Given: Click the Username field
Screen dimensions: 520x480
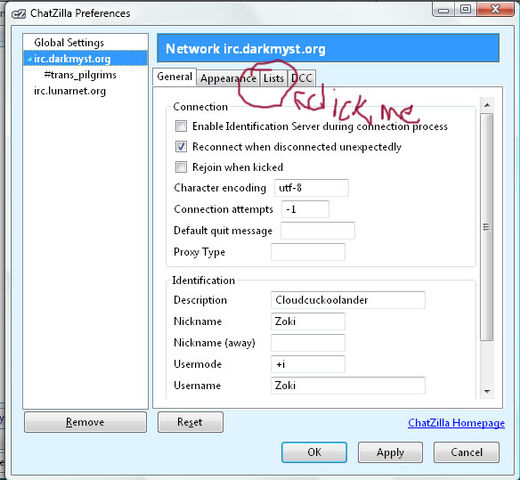Looking at the screenshot, I should click(348, 386).
